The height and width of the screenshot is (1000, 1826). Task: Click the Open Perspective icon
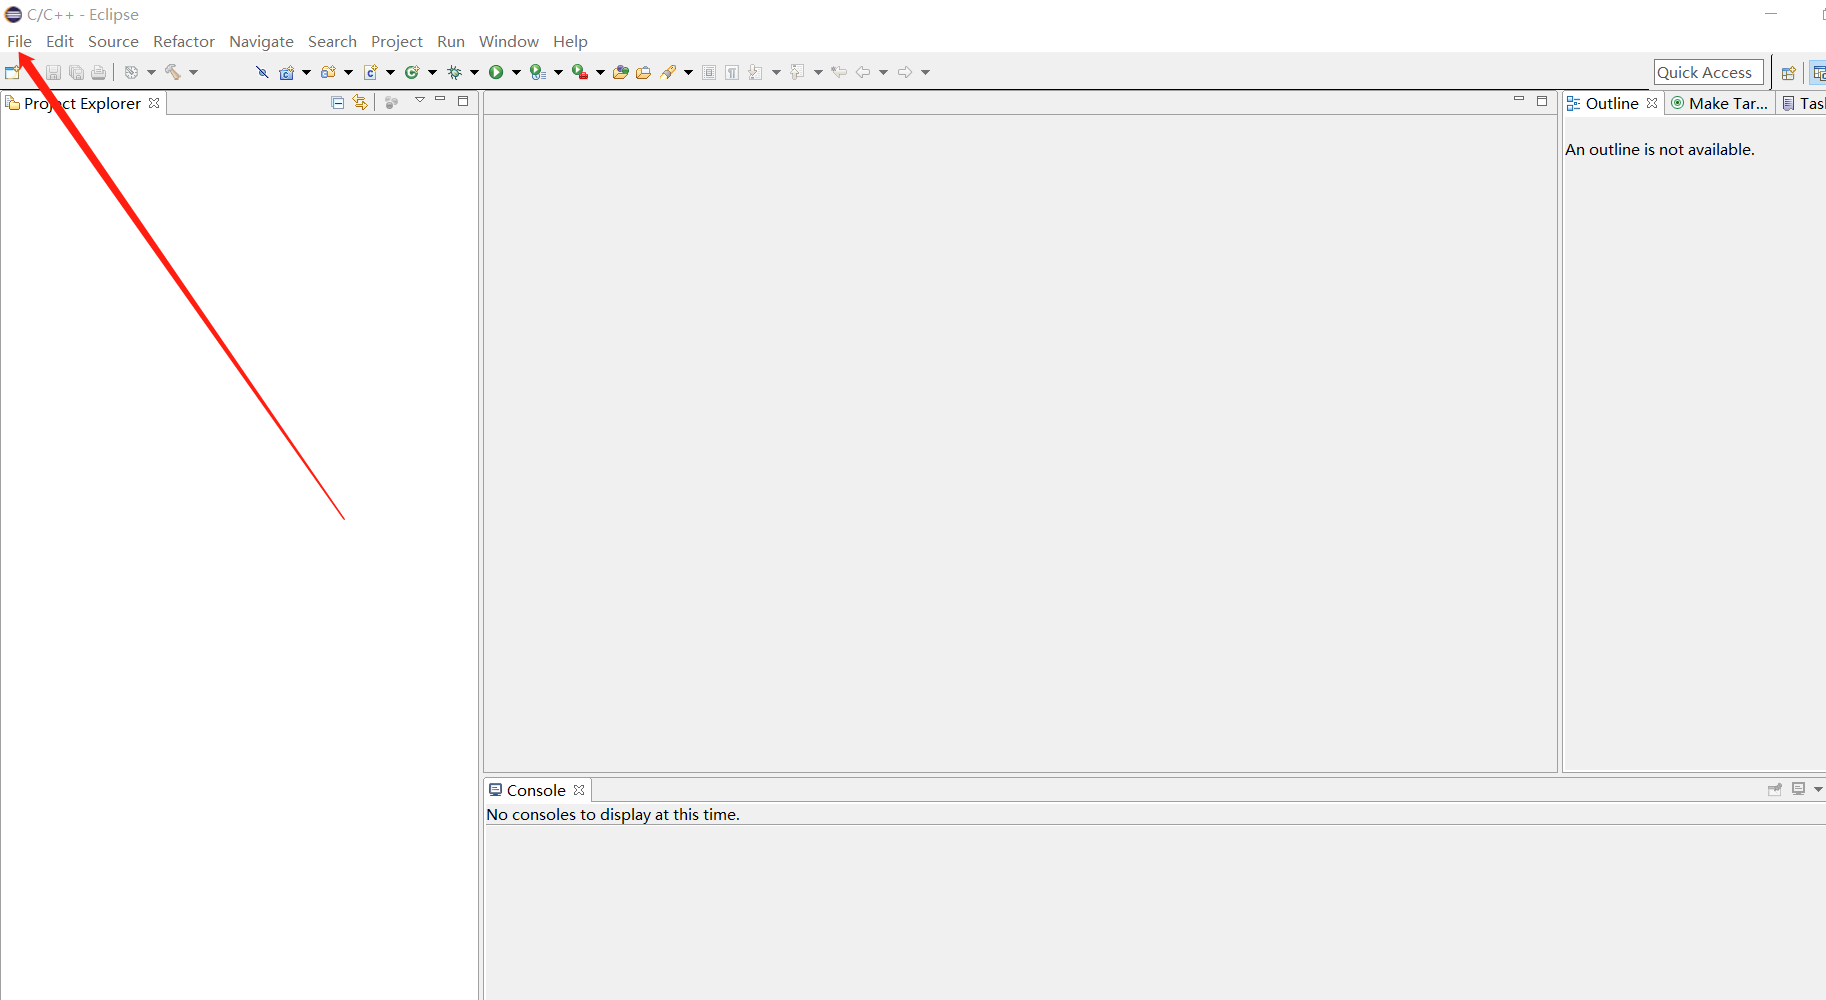point(1789,72)
